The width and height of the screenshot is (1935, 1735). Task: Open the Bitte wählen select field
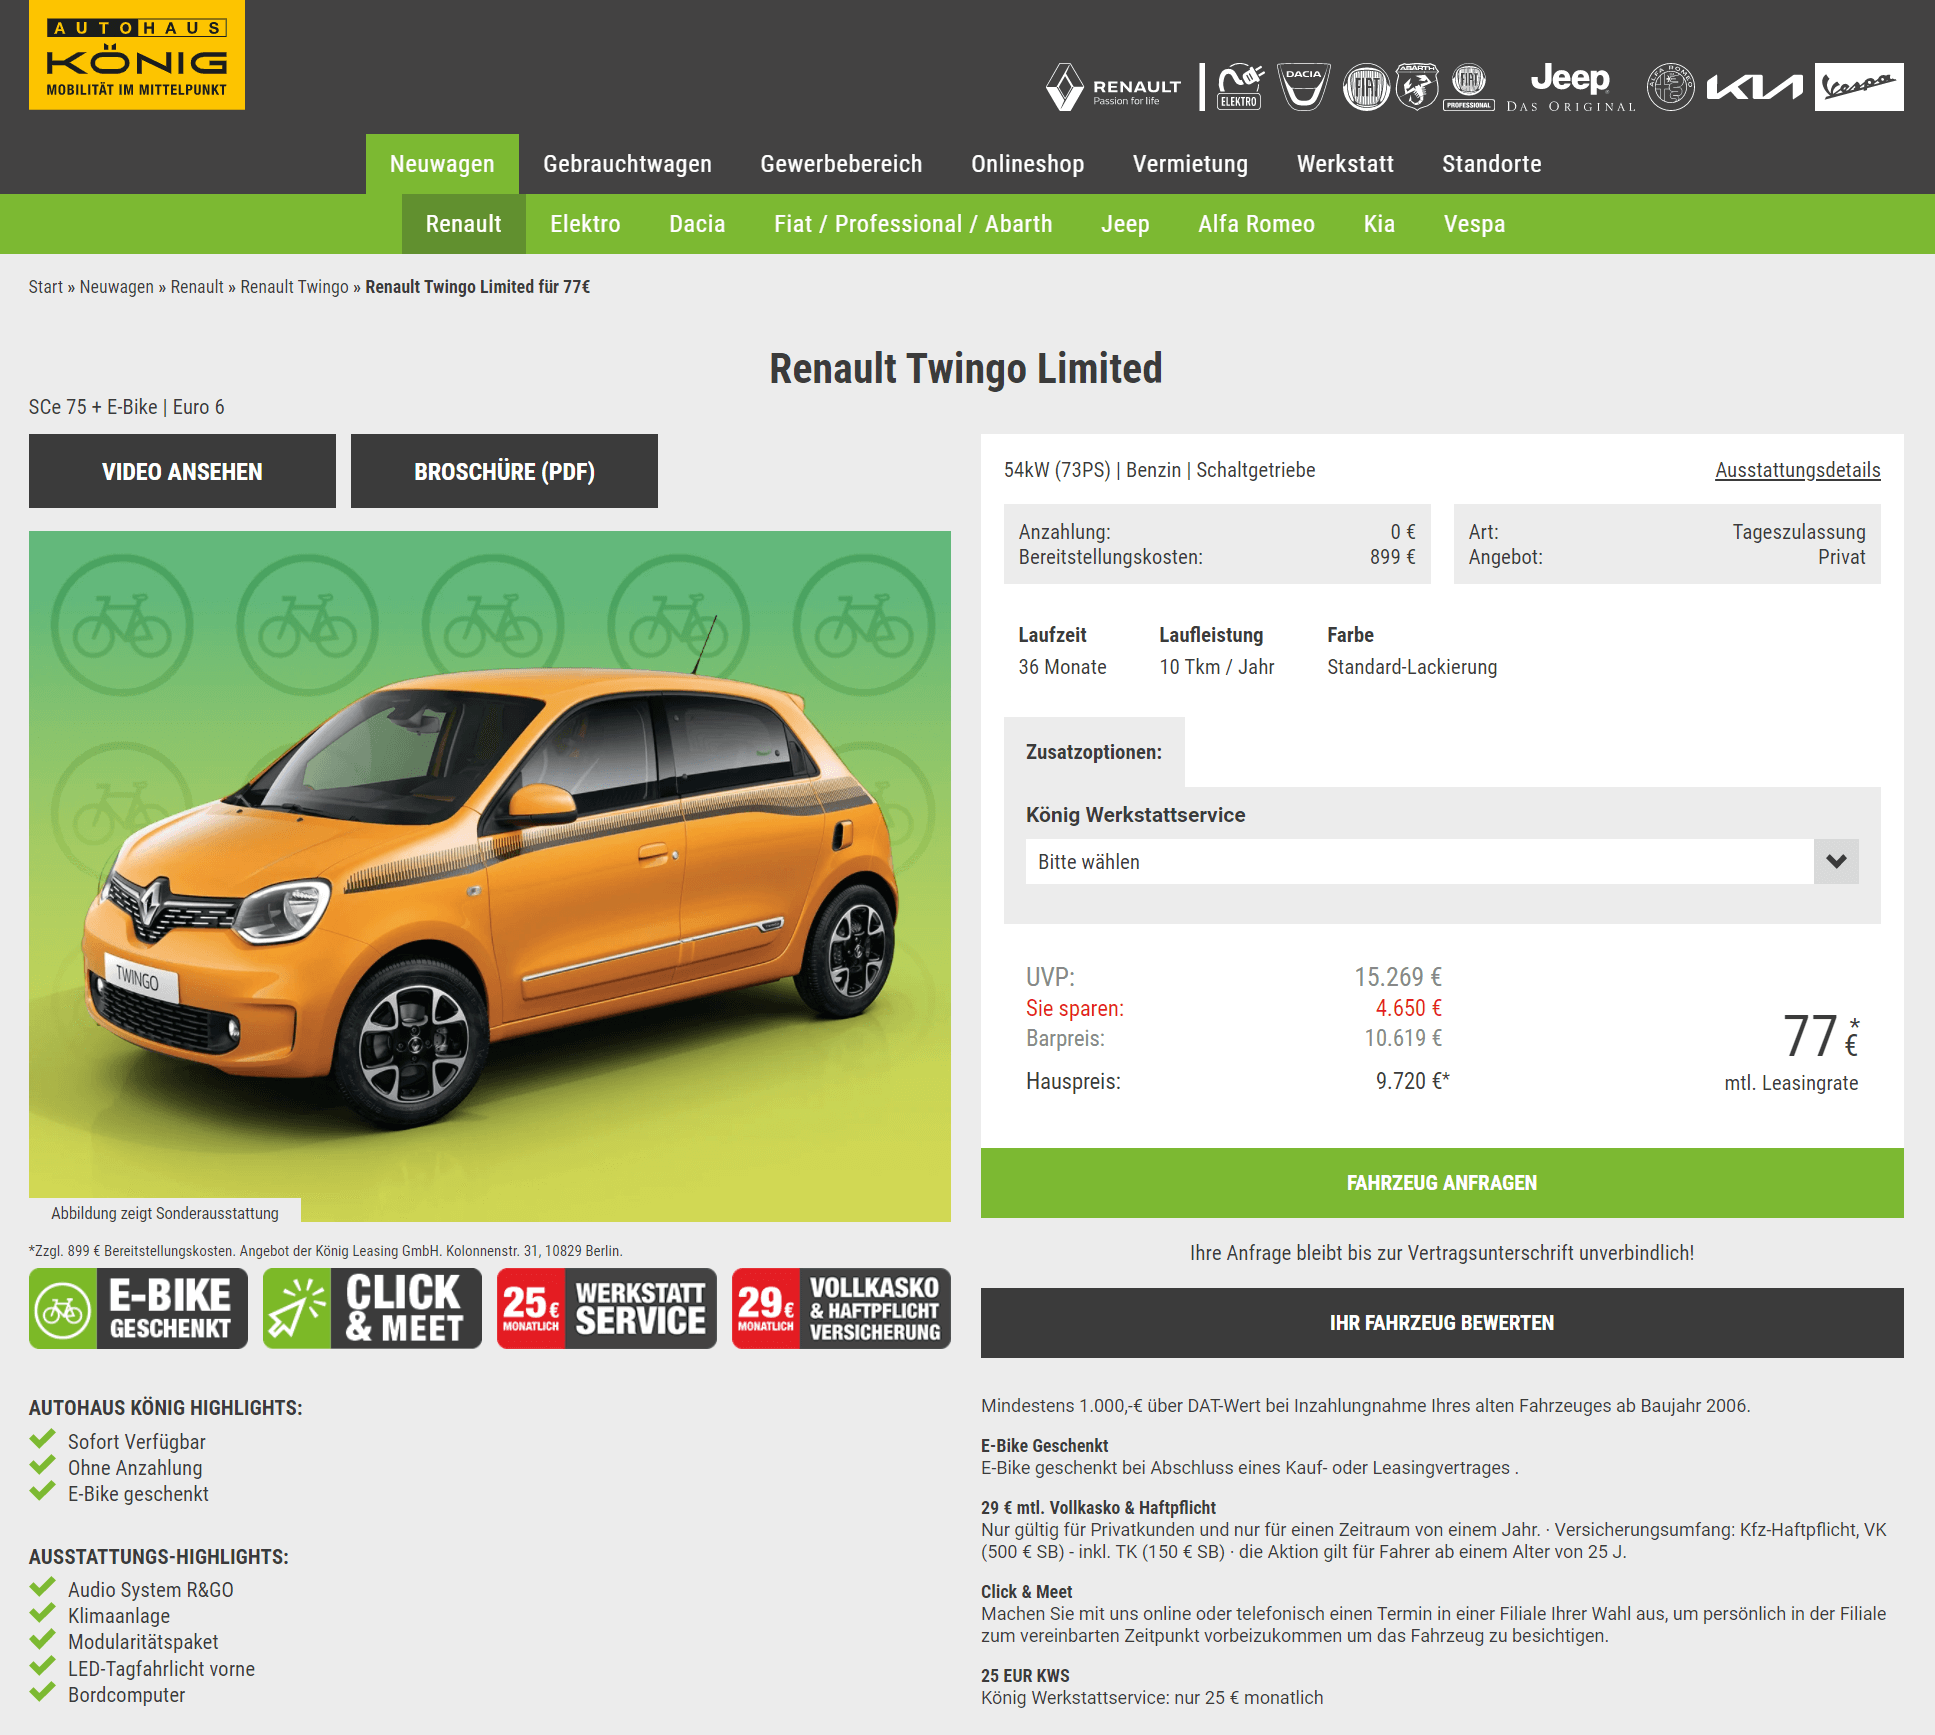[1442, 862]
